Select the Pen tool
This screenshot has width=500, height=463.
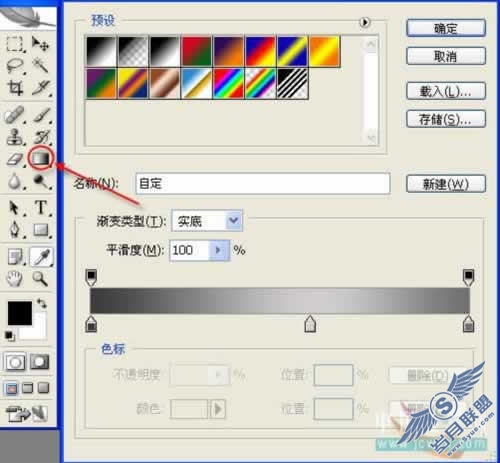click(x=15, y=230)
